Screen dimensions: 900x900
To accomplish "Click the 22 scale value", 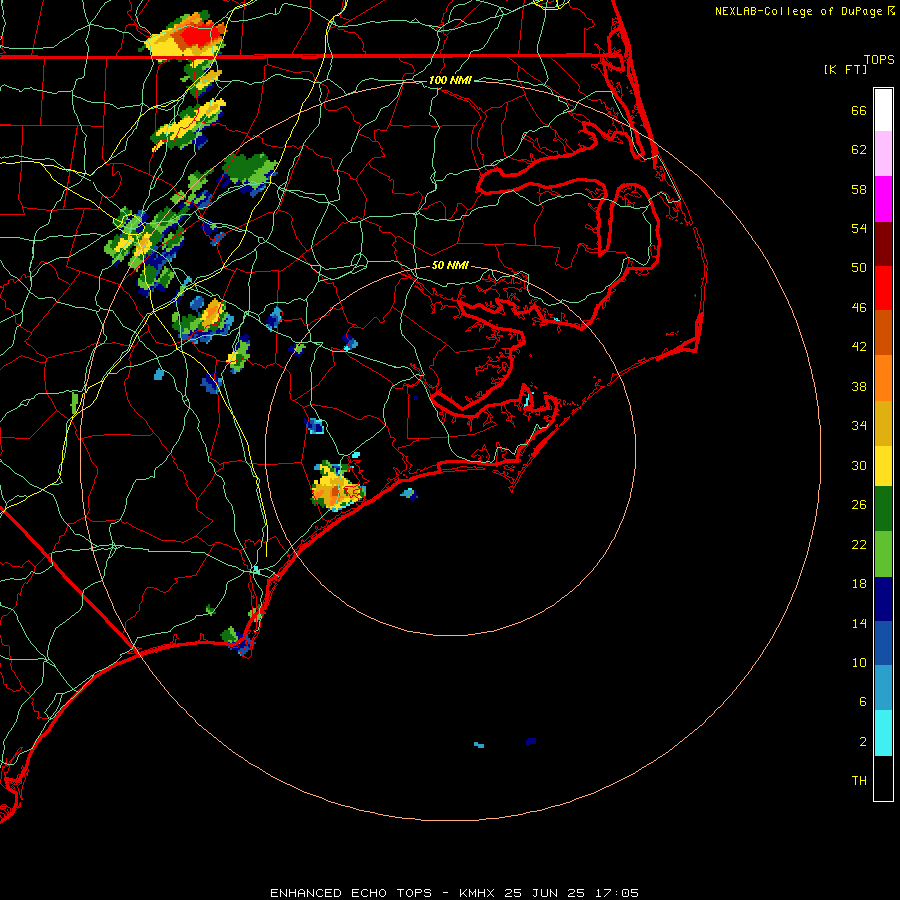I will click(x=859, y=544).
